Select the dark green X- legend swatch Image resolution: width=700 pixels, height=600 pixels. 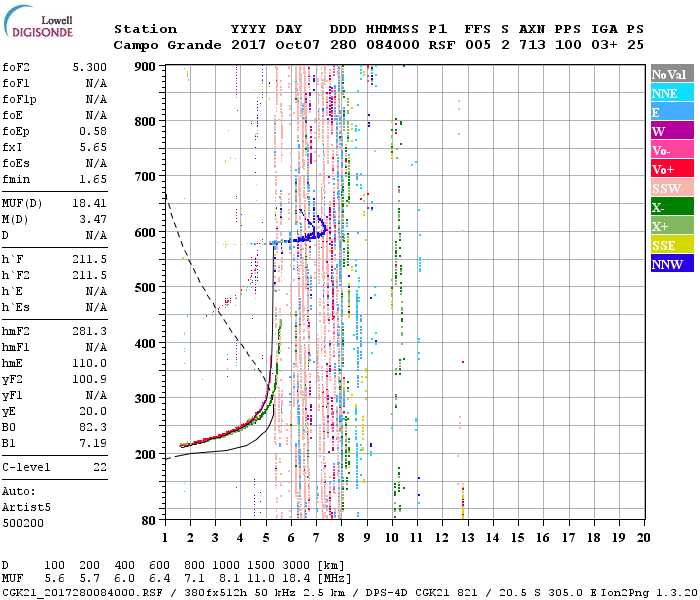[x=670, y=208]
